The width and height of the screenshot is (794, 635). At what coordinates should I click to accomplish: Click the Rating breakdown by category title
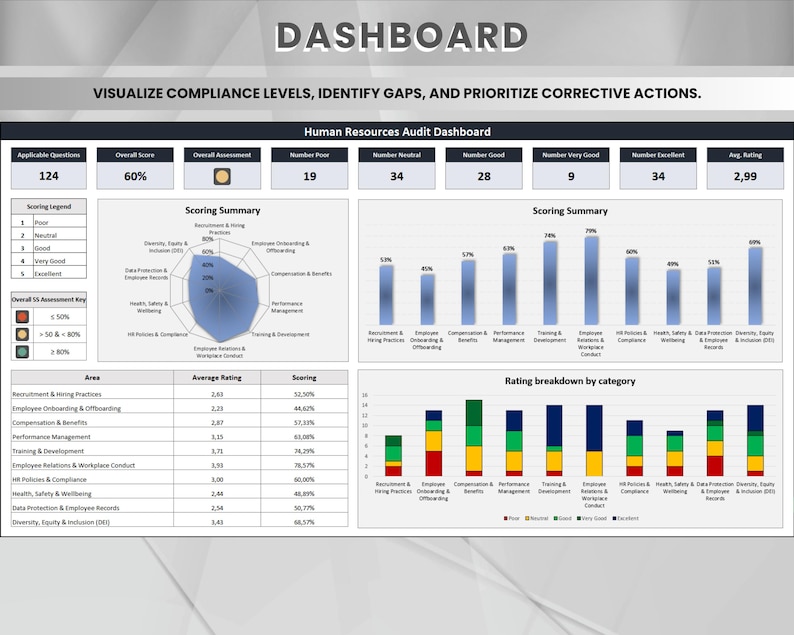(570, 381)
